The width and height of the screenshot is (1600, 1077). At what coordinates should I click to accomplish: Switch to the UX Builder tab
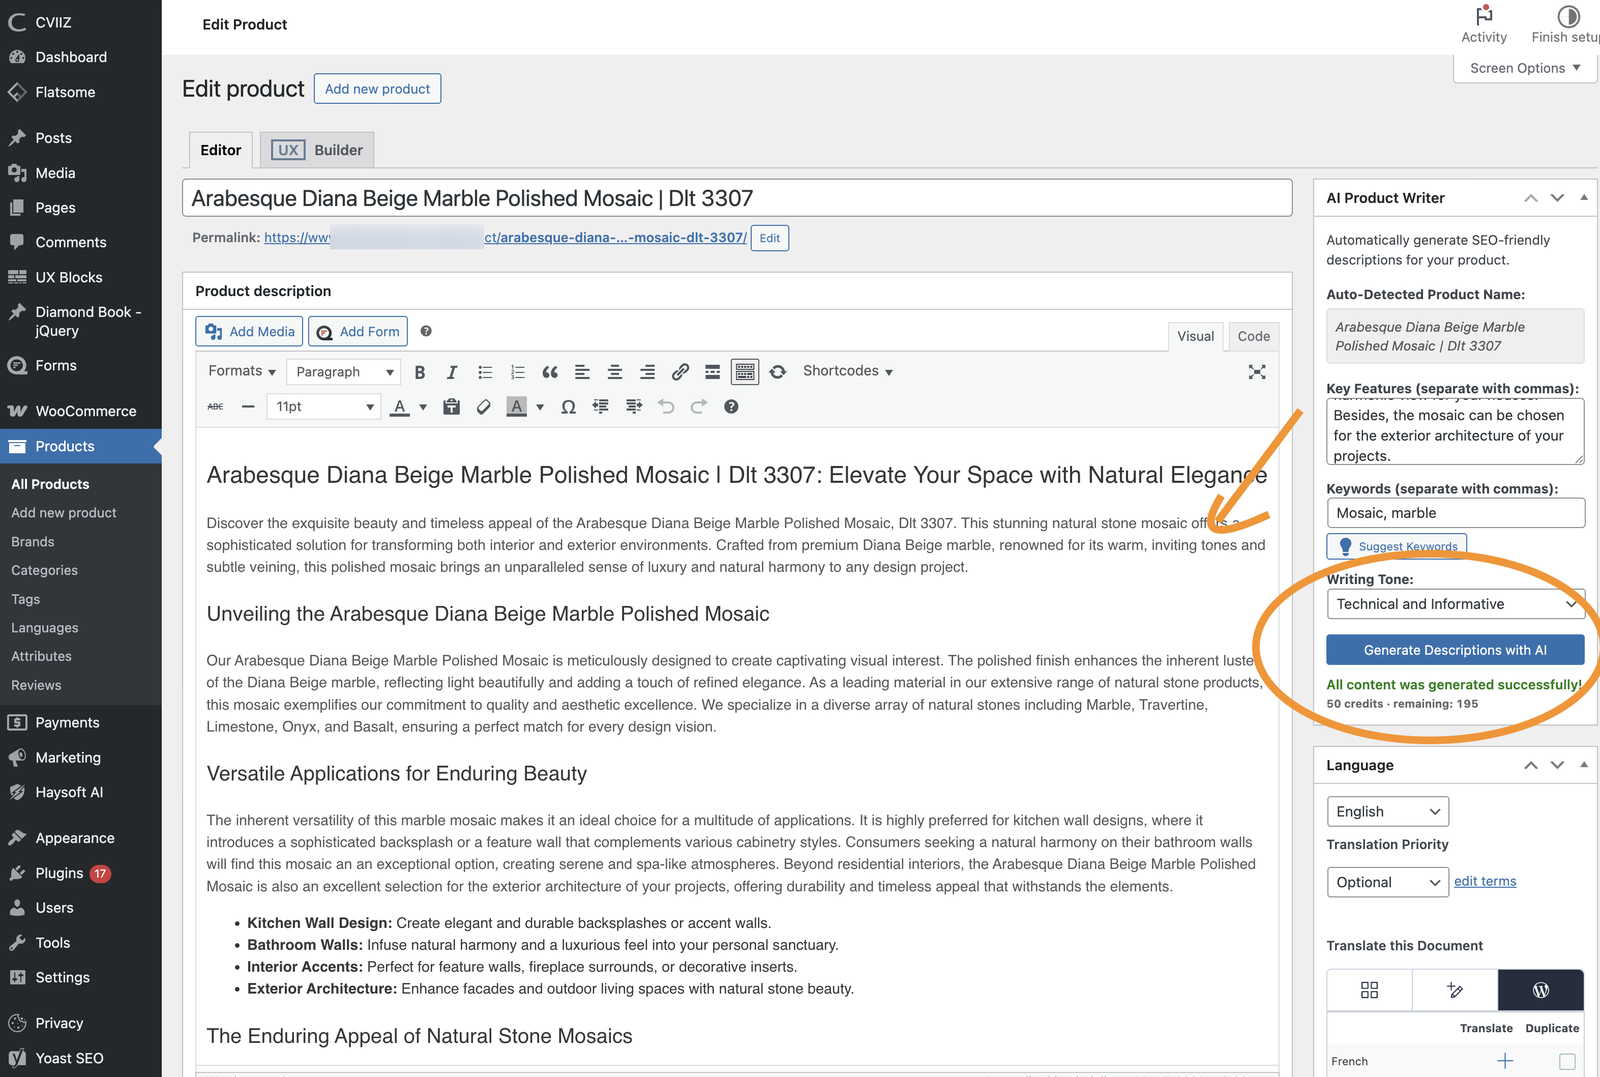pyautogui.click(x=317, y=150)
